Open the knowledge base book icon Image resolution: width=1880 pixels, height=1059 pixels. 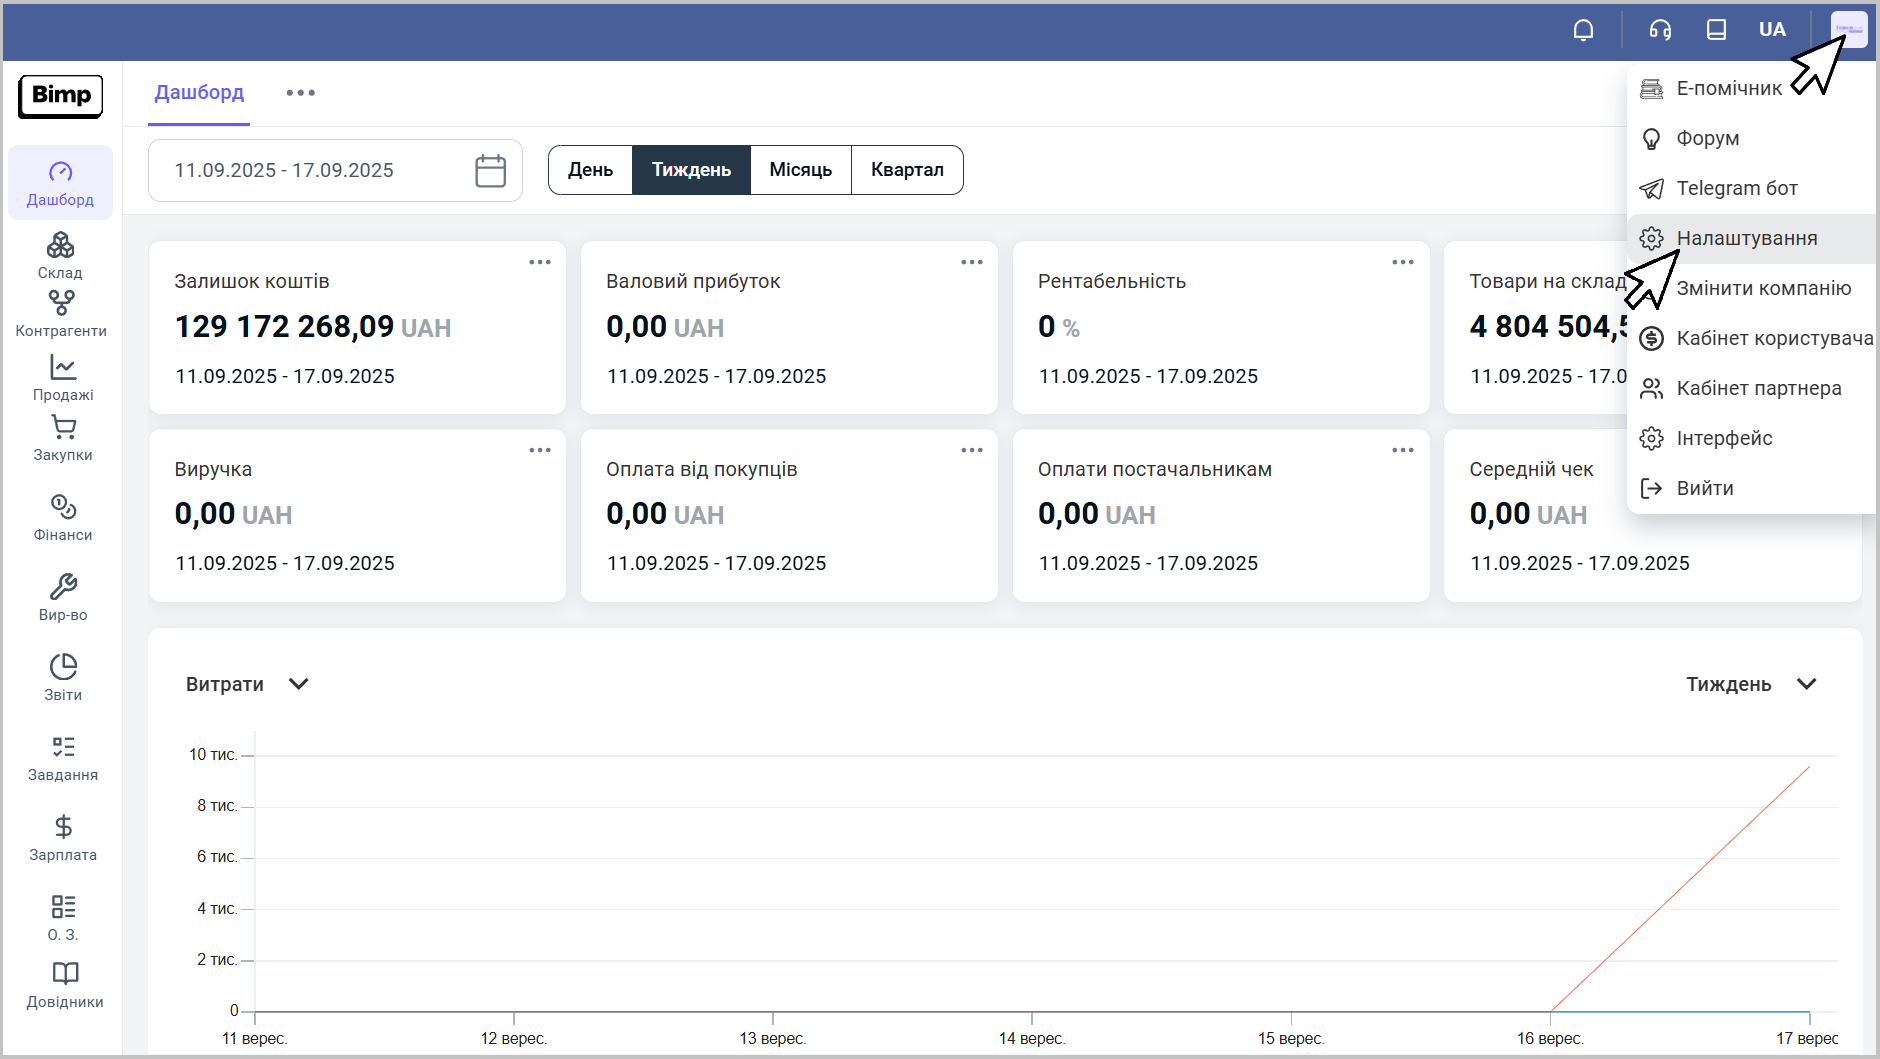(x=1716, y=30)
